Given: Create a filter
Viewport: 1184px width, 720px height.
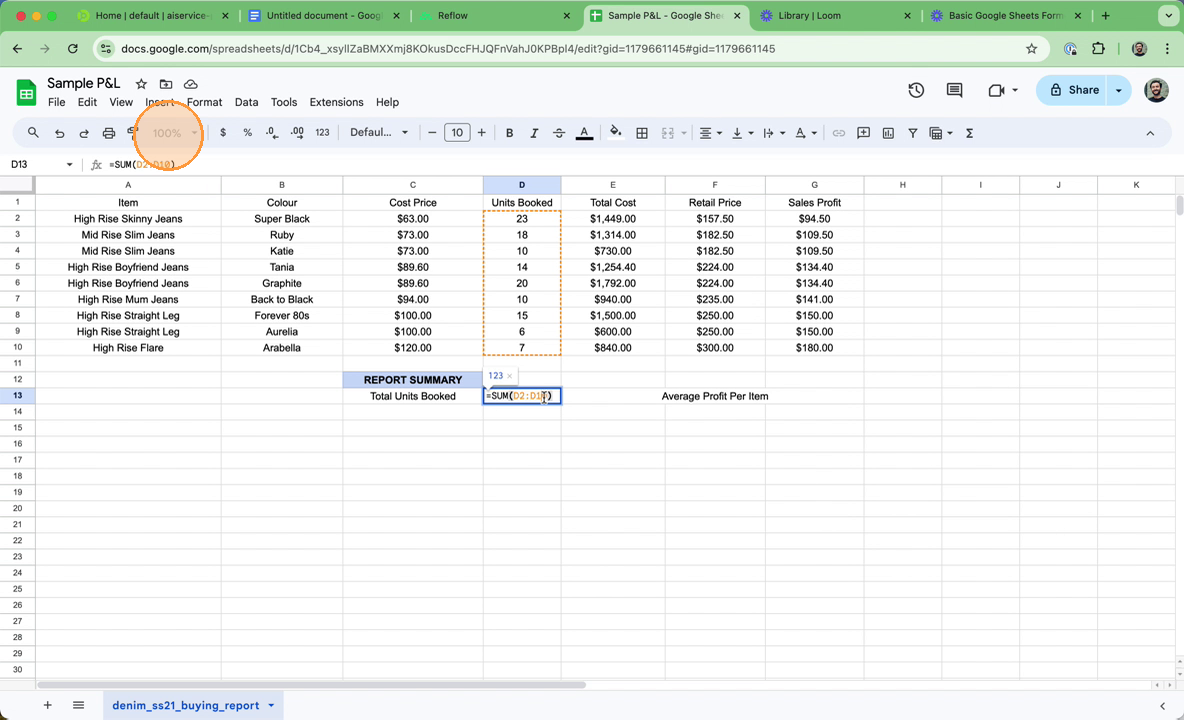Looking at the screenshot, I should tap(913, 133).
